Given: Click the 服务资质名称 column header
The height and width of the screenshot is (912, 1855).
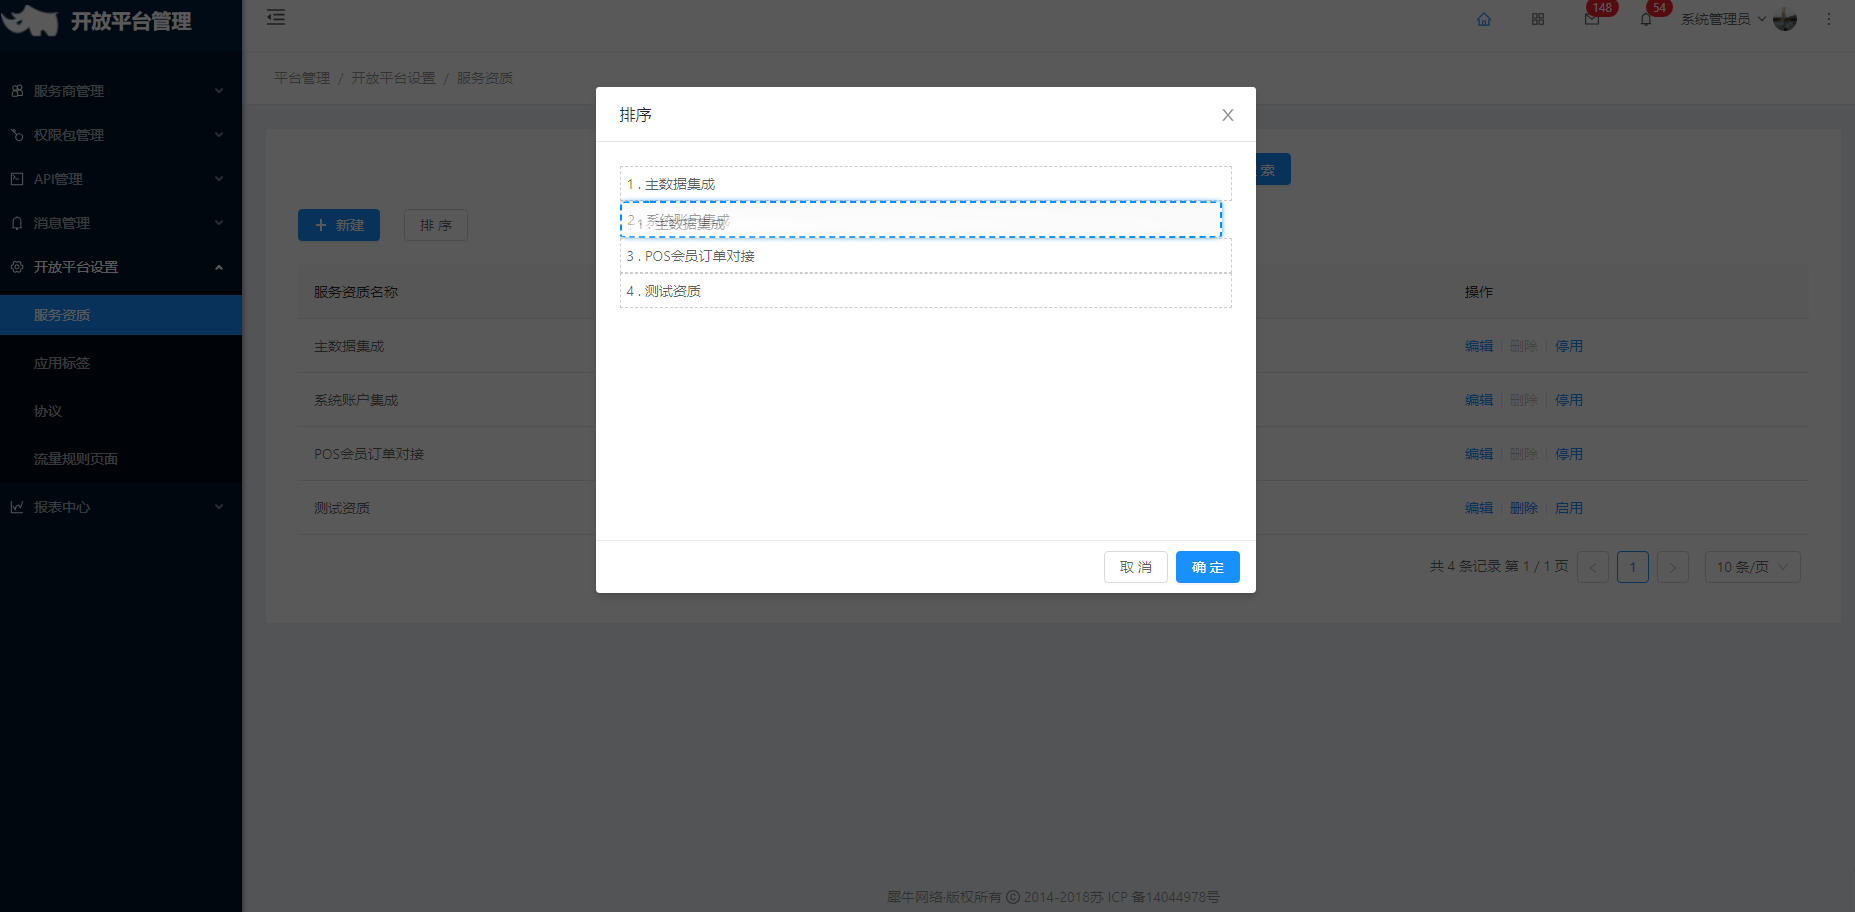Looking at the screenshot, I should pyautogui.click(x=356, y=292).
